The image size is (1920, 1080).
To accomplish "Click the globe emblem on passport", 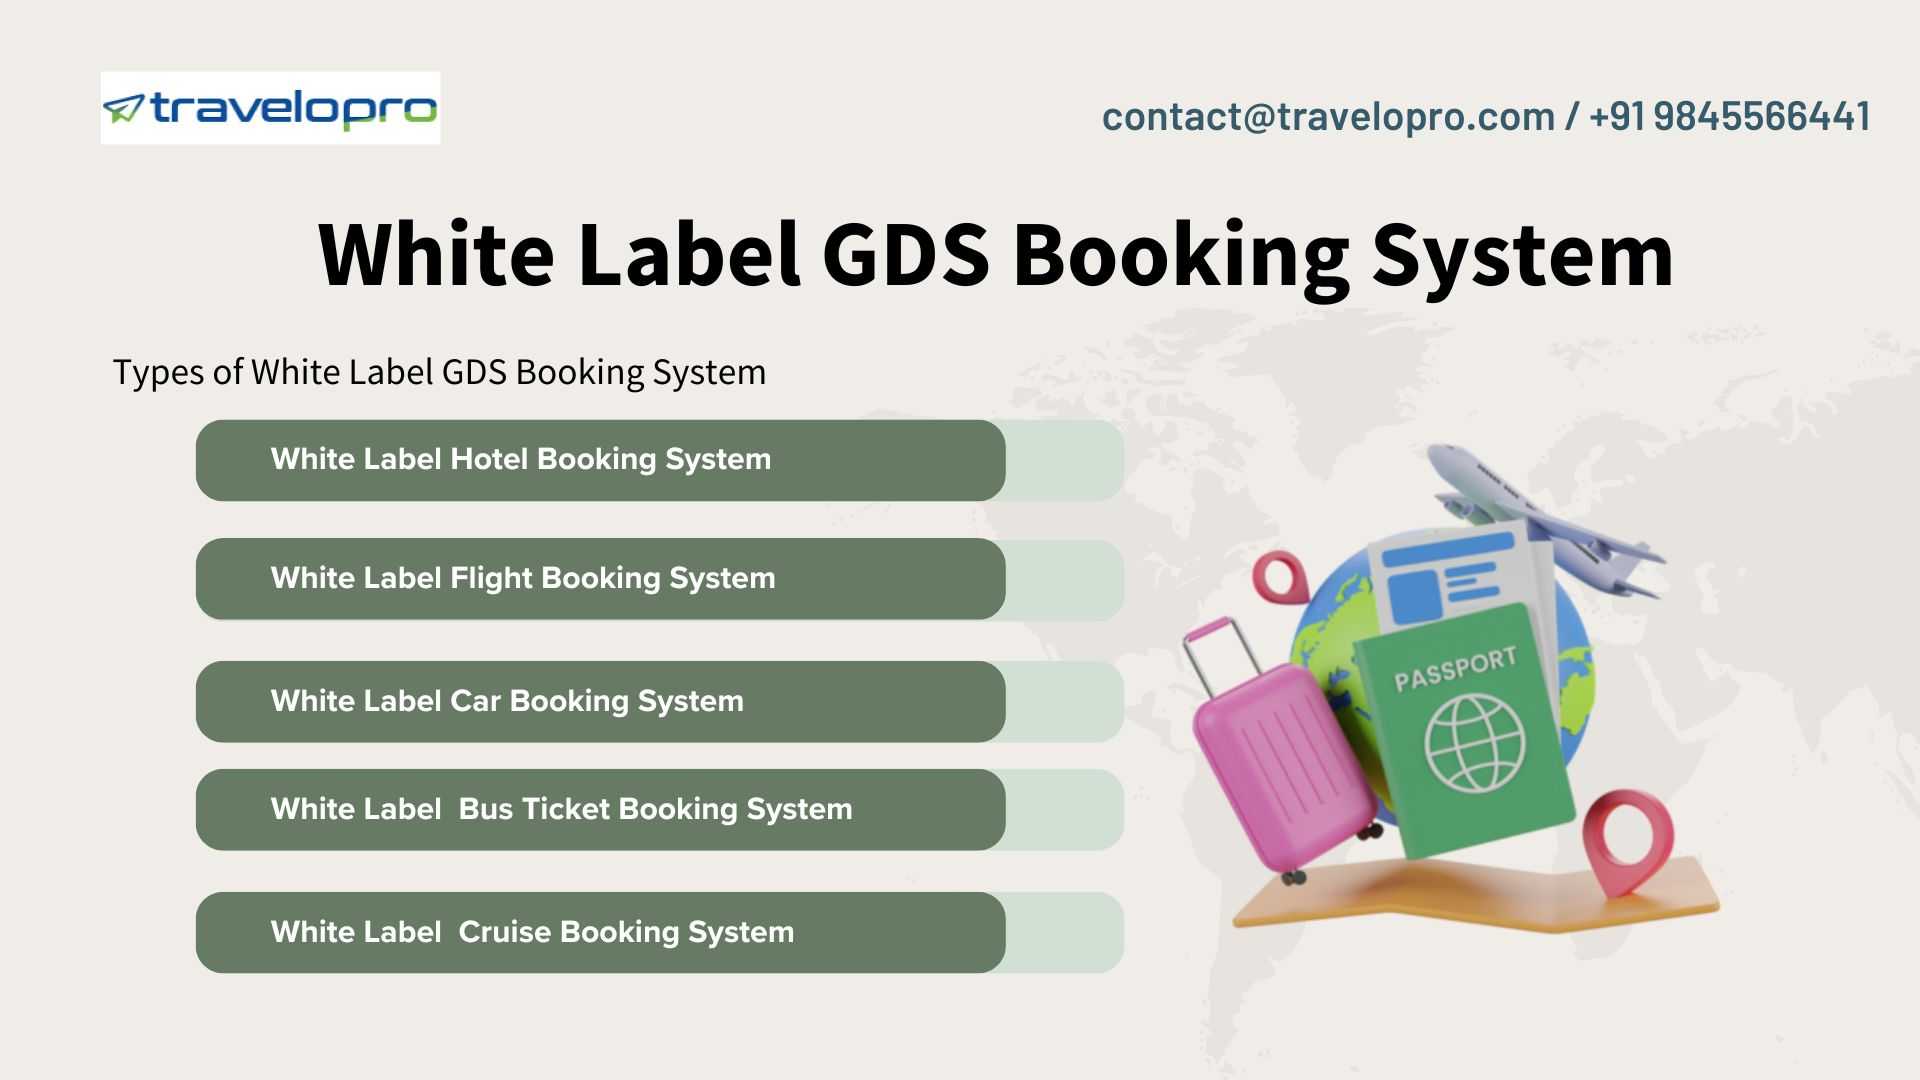I will pos(1474,743).
